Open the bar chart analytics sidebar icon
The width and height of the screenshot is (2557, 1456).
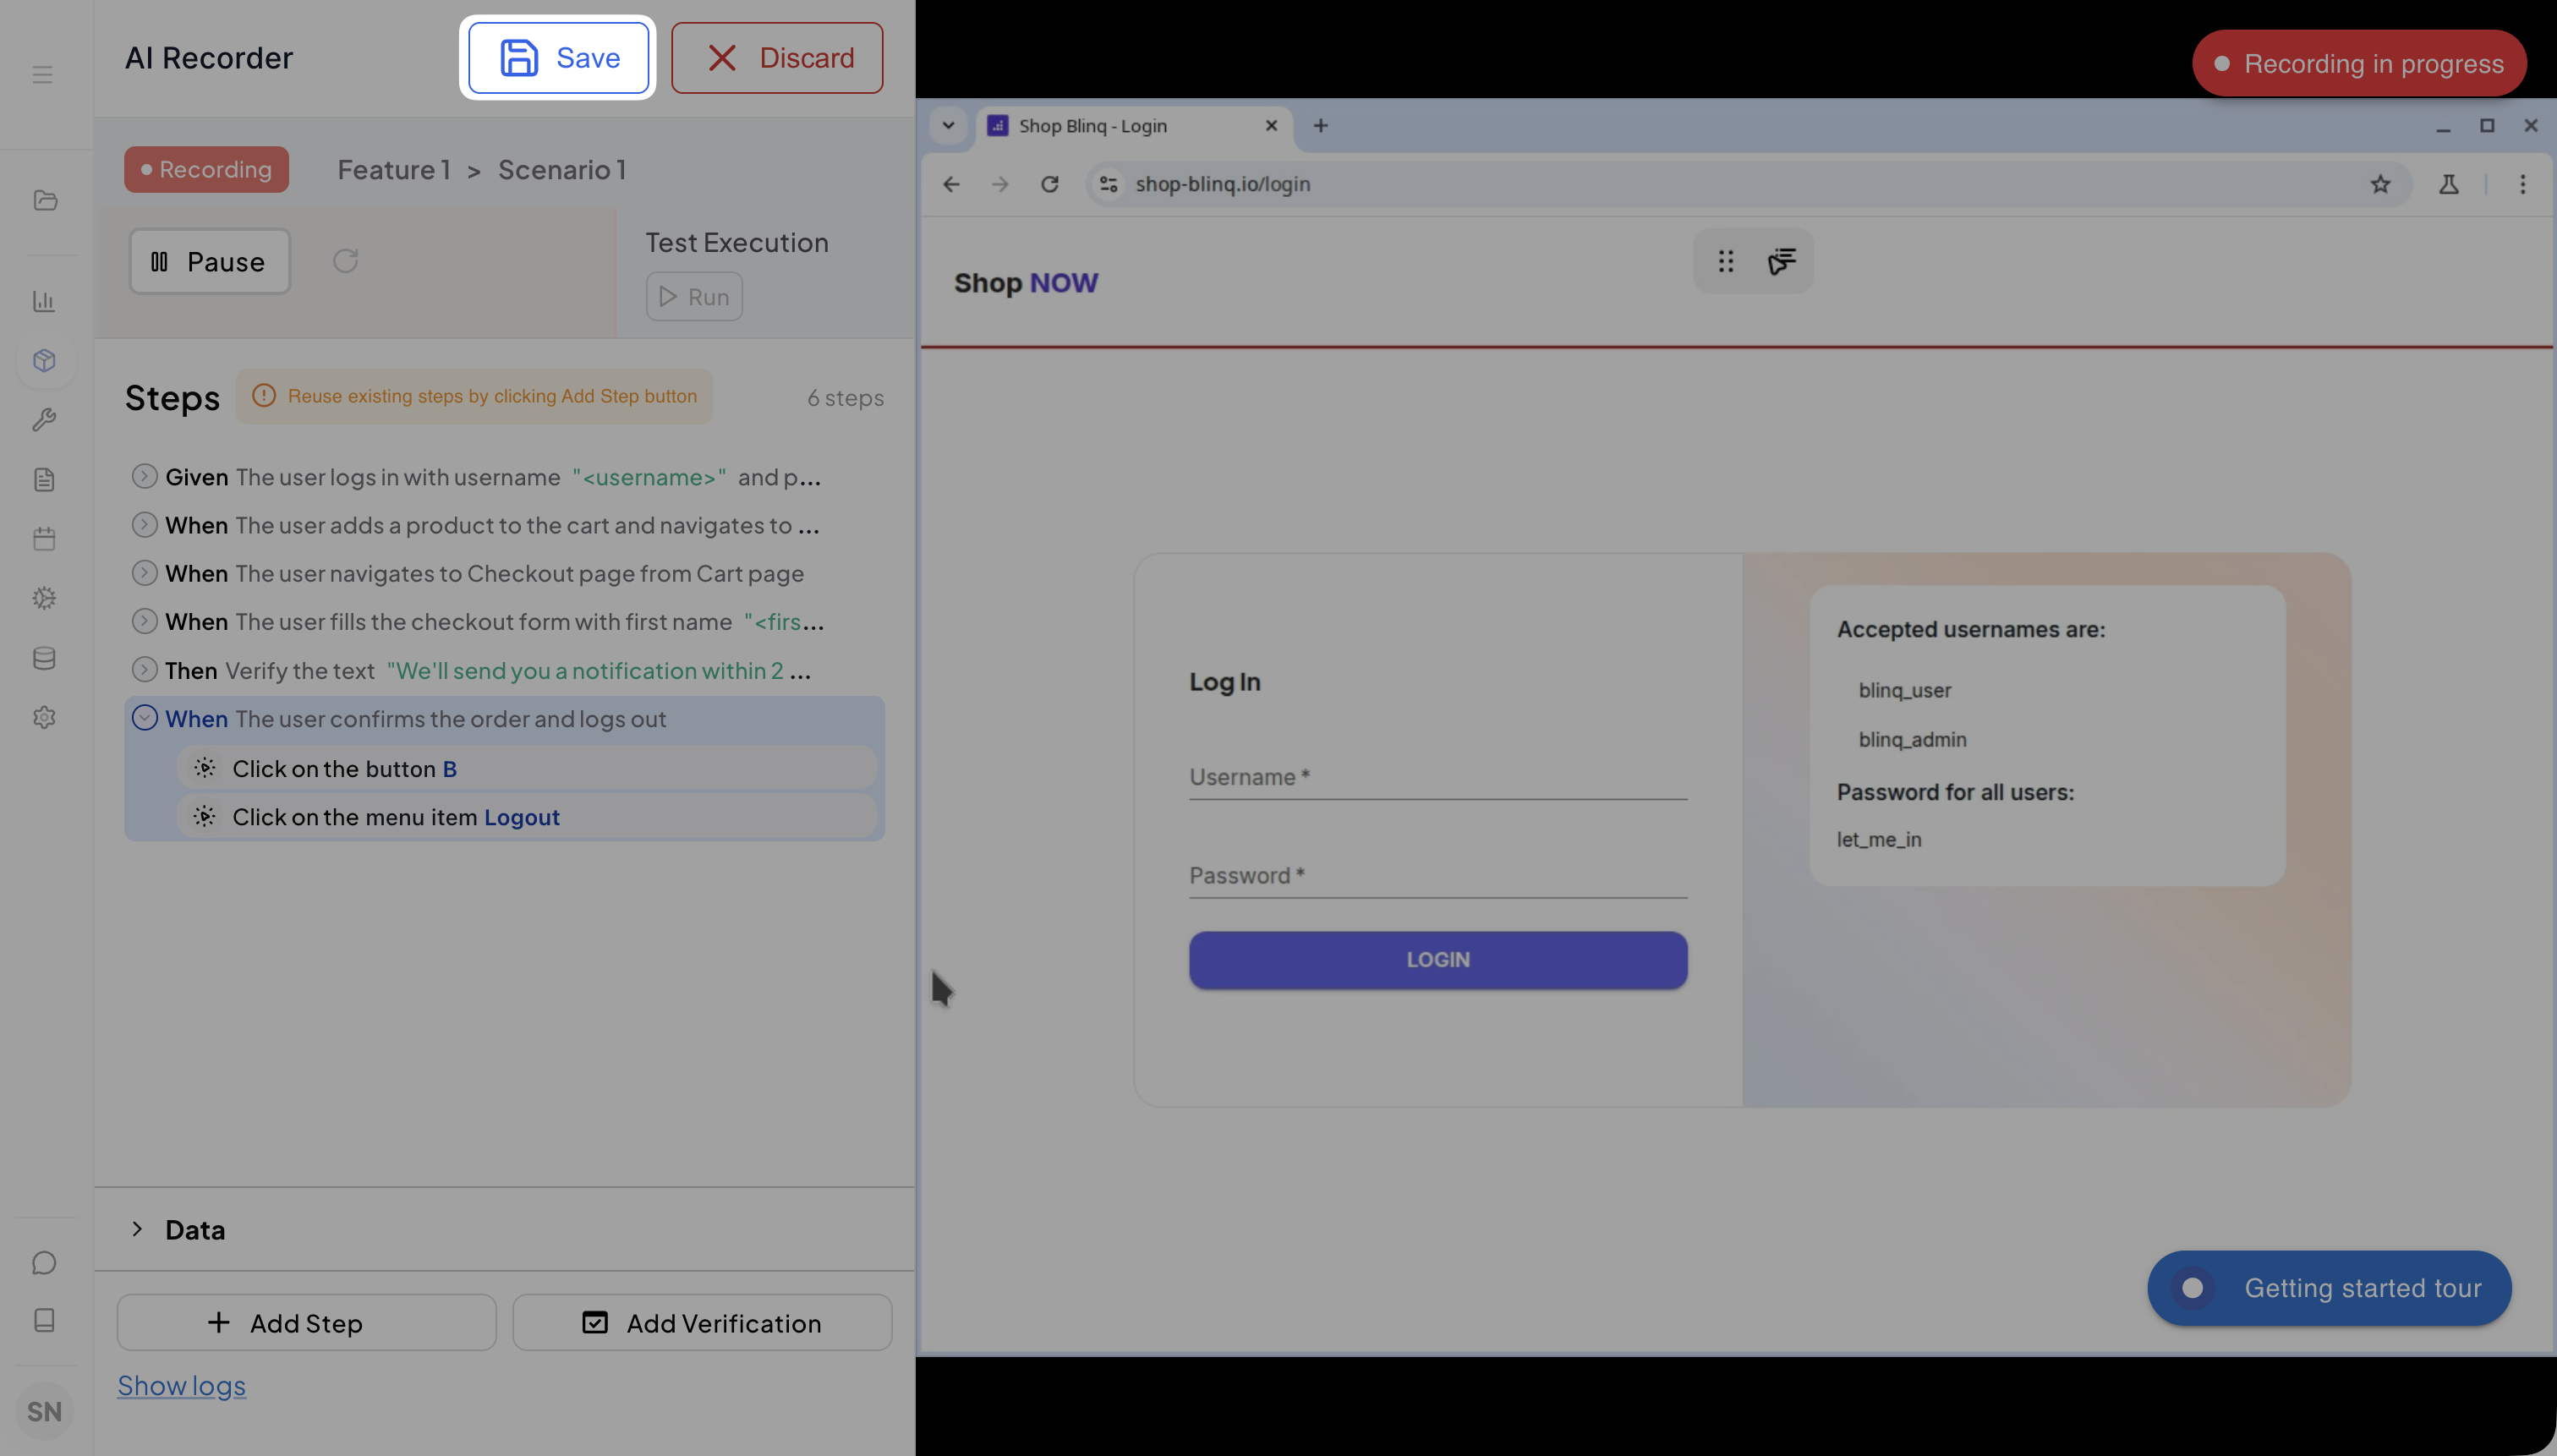tap(44, 301)
